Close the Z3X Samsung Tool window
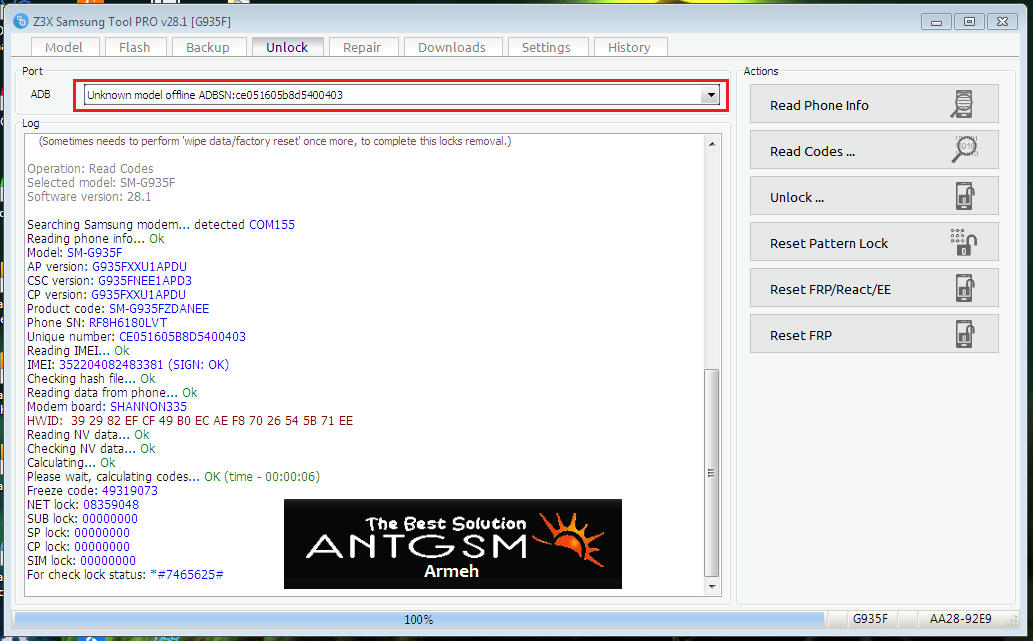This screenshot has height=641, width=1033. pyautogui.click(x=1002, y=22)
